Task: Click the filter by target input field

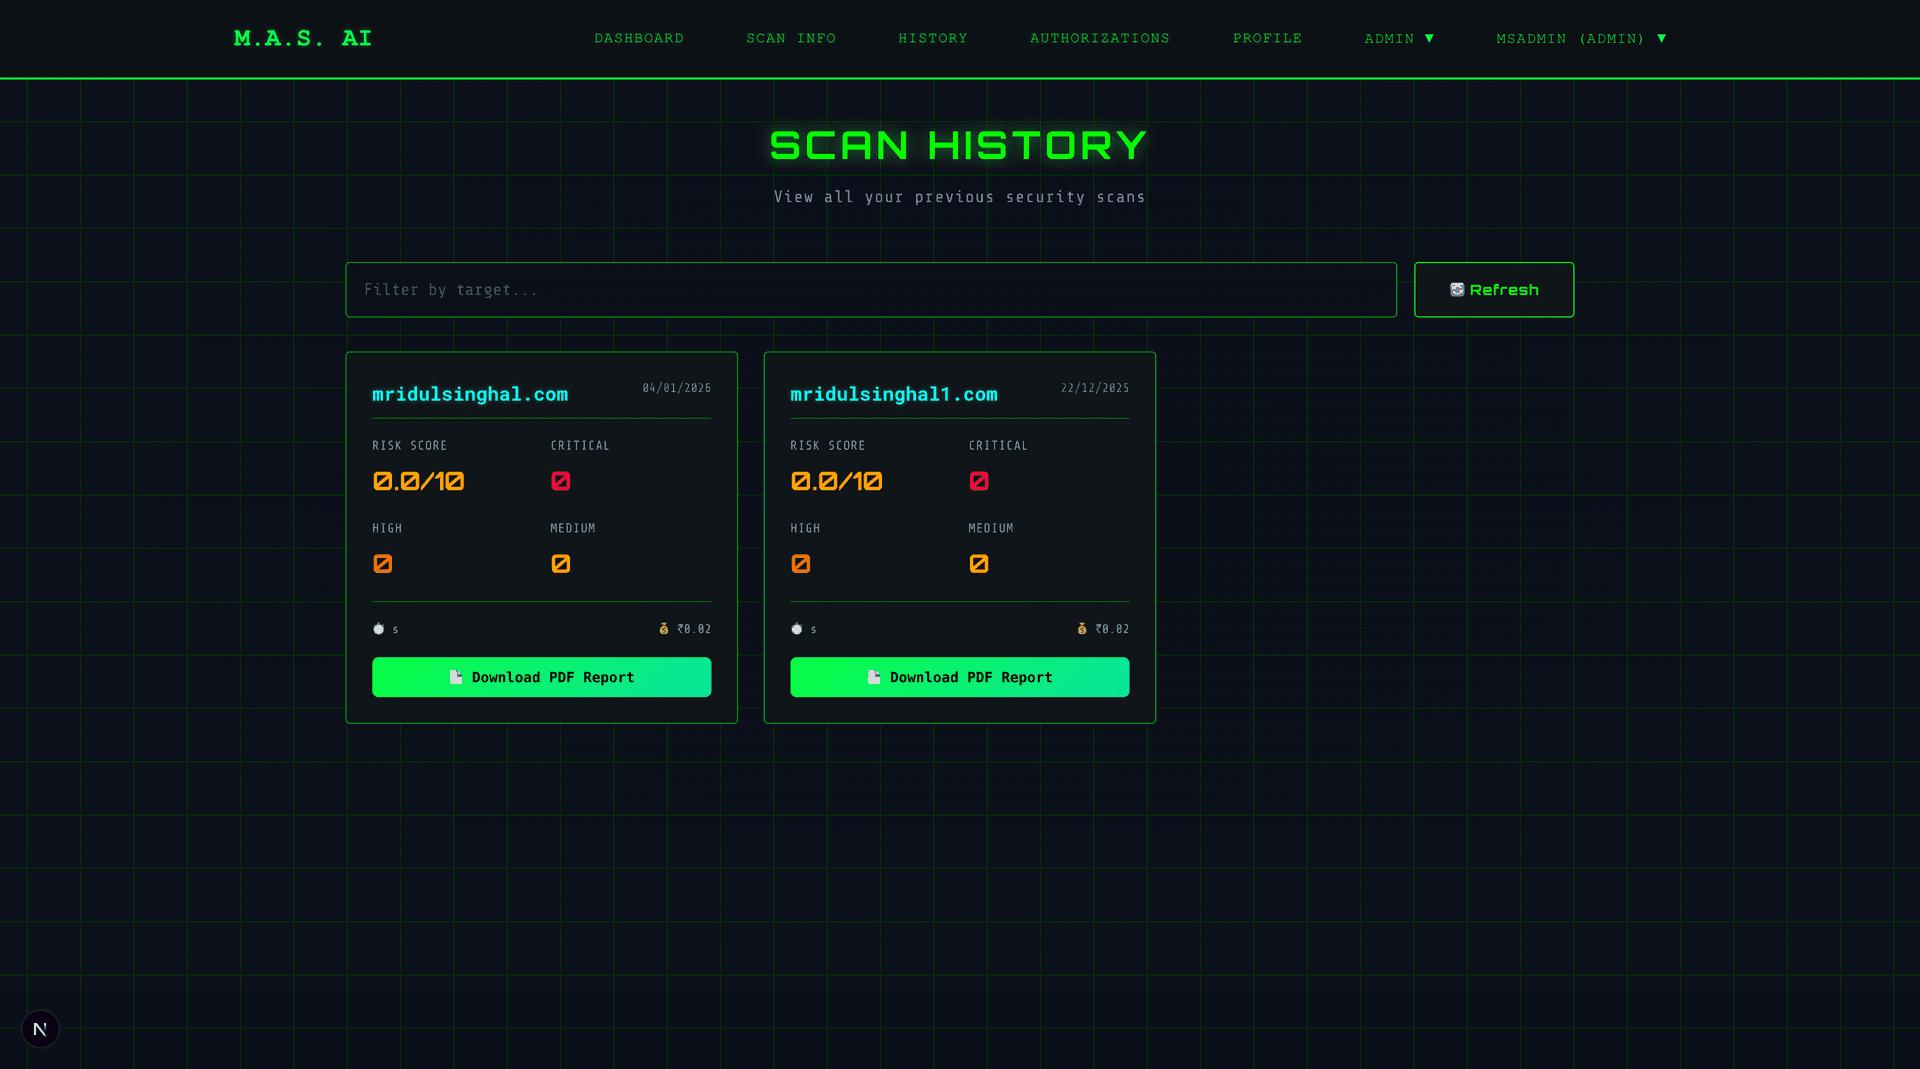Action: 870,289
